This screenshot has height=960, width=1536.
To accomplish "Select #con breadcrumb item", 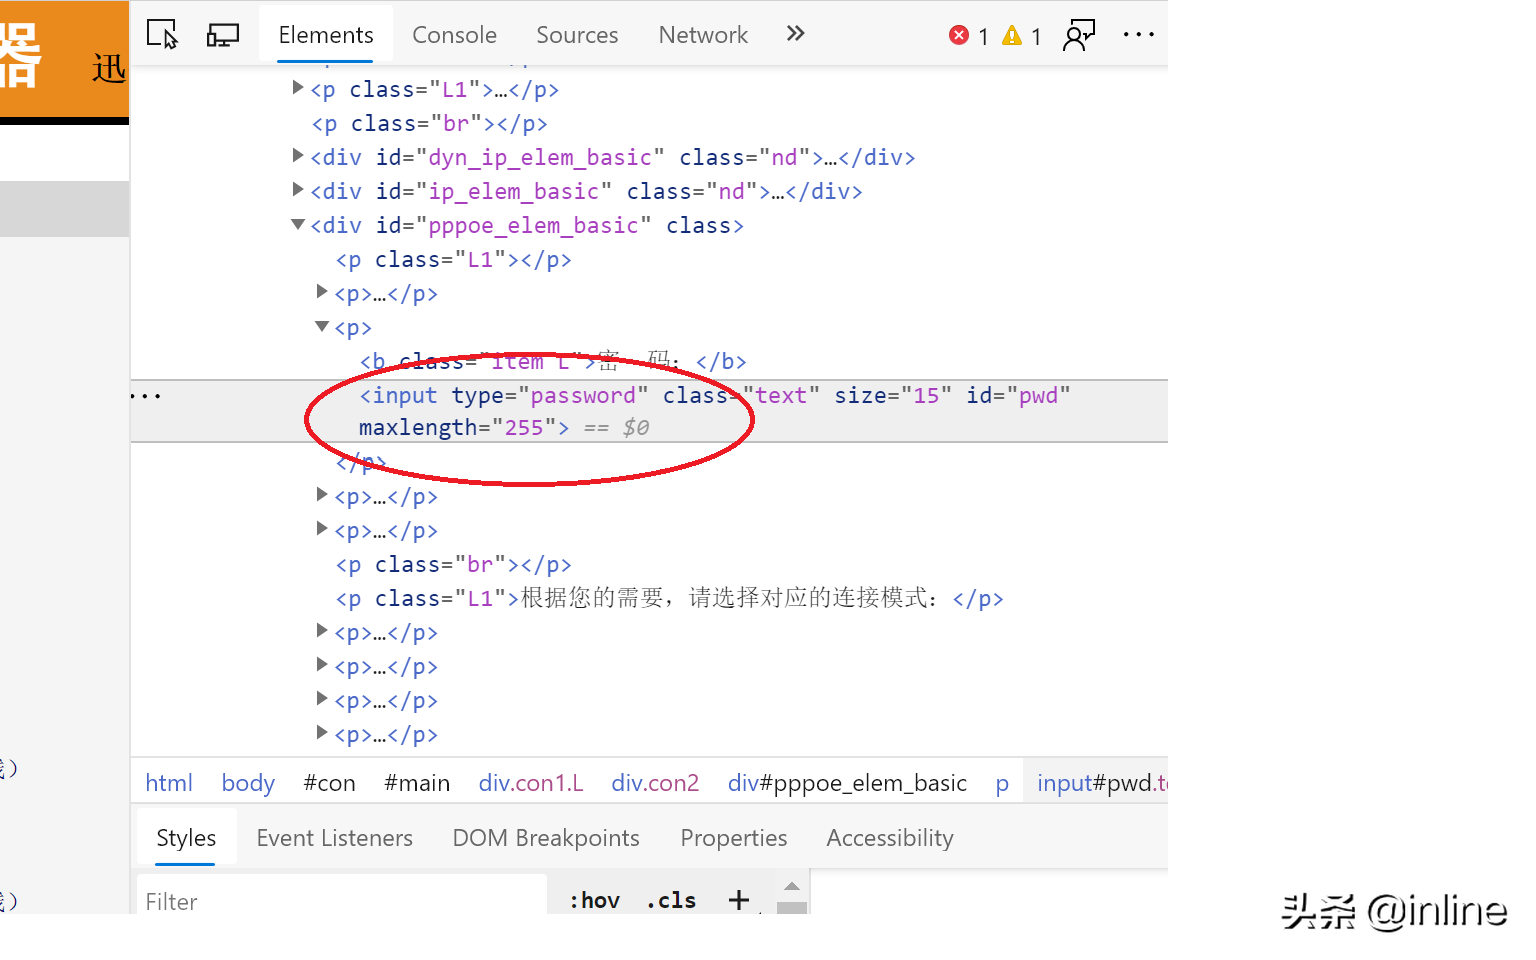I will [x=329, y=783].
